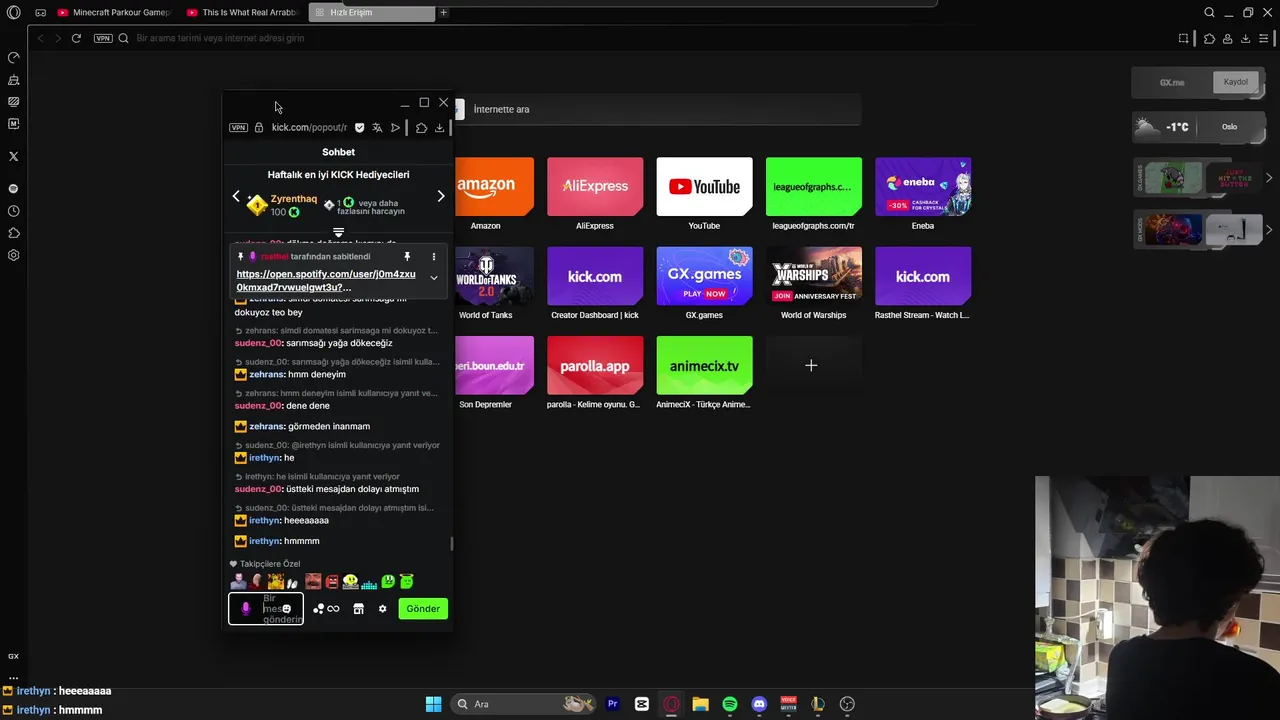This screenshot has width=1280, height=720.
Task: Select the Hızlı Erişim tab
Action: (372, 13)
